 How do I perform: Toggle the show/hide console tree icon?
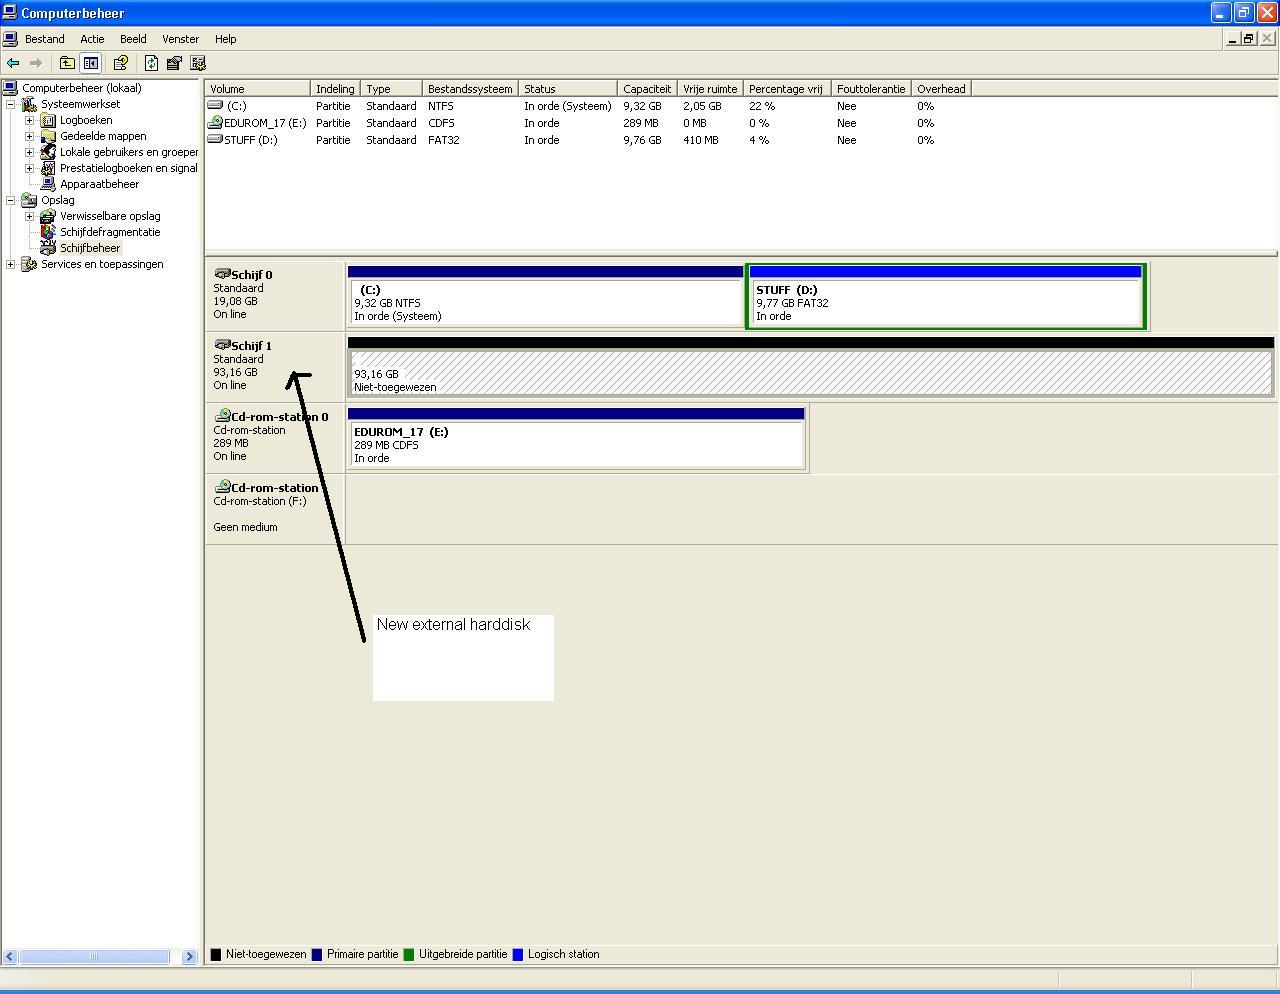pos(90,63)
